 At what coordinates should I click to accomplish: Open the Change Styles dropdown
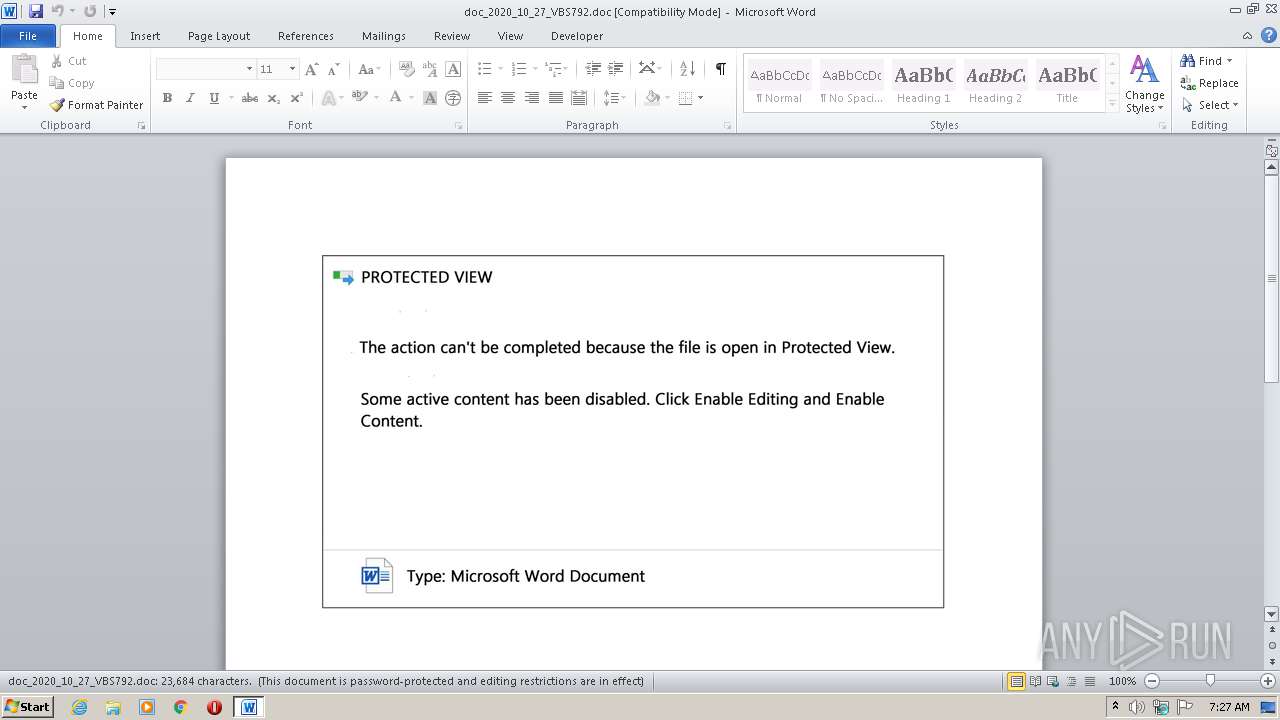[1144, 84]
